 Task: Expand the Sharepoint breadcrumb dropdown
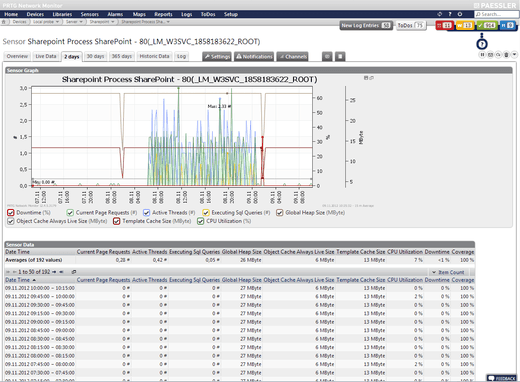(112, 22)
